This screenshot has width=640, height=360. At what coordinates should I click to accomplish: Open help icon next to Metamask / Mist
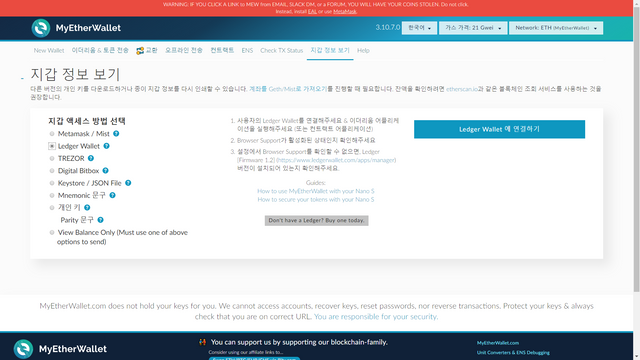point(116,133)
